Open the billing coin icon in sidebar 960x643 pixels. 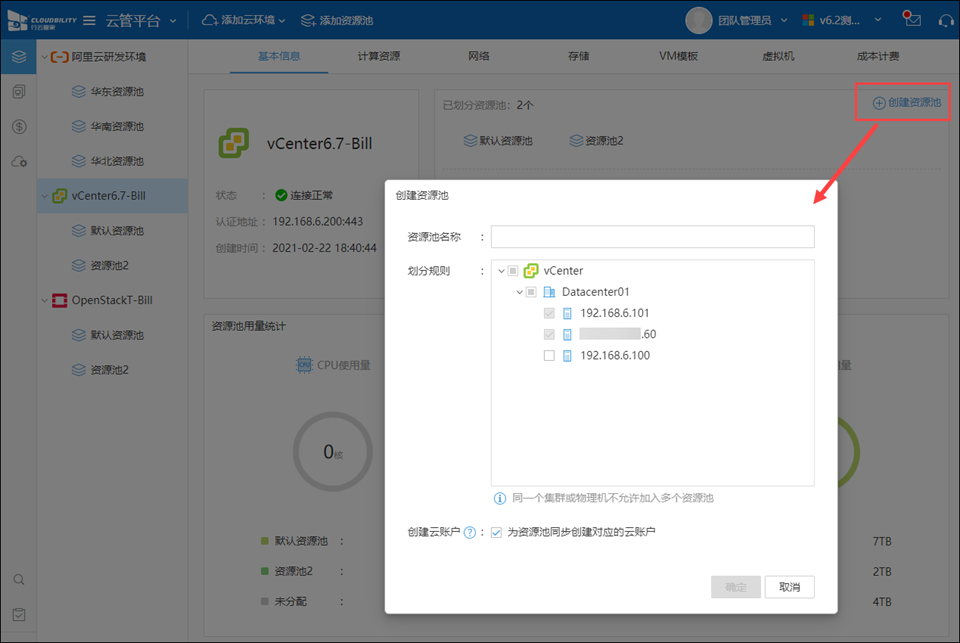(19, 127)
